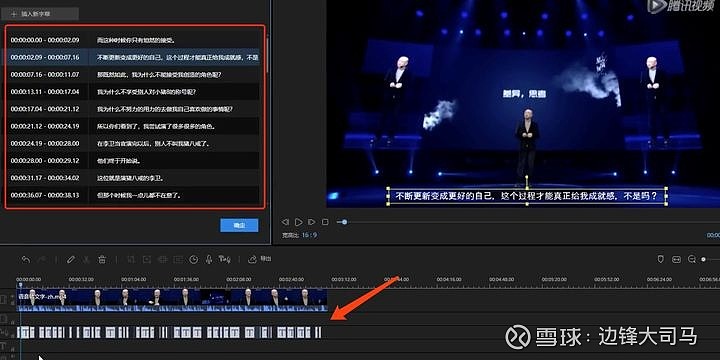Click the Next frame playback button
This screenshot has height=360, width=720.
(312, 222)
